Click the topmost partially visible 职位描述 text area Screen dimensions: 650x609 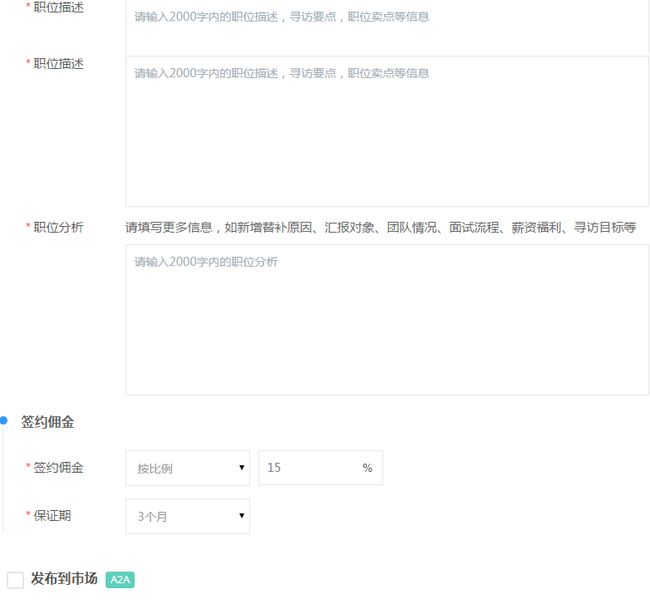click(x=387, y=26)
